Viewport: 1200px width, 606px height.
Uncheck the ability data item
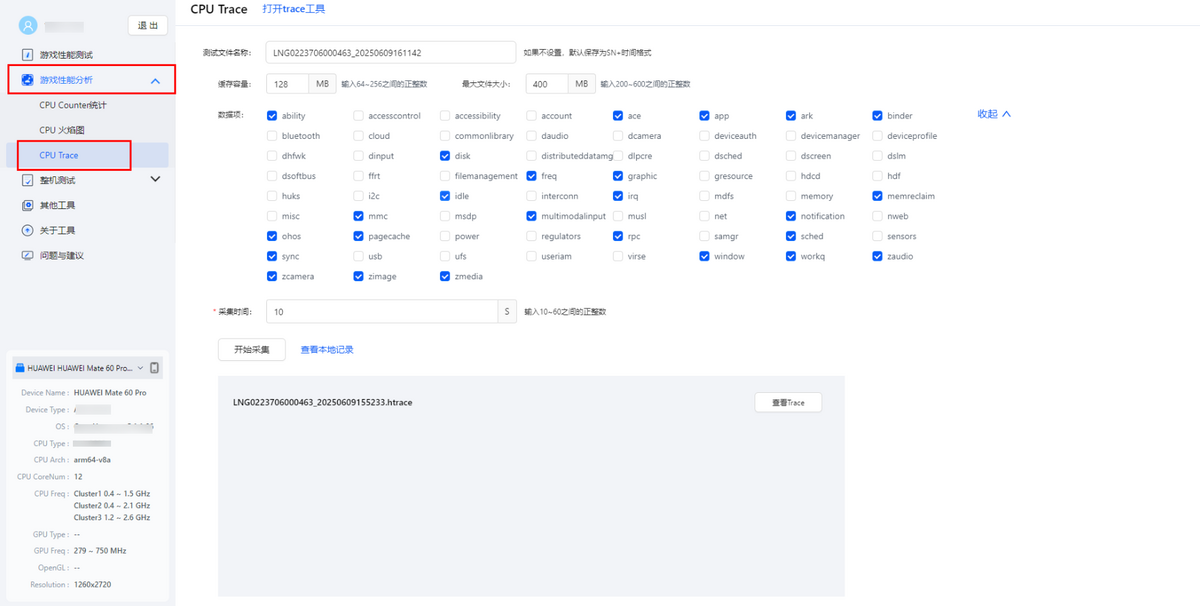273,116
